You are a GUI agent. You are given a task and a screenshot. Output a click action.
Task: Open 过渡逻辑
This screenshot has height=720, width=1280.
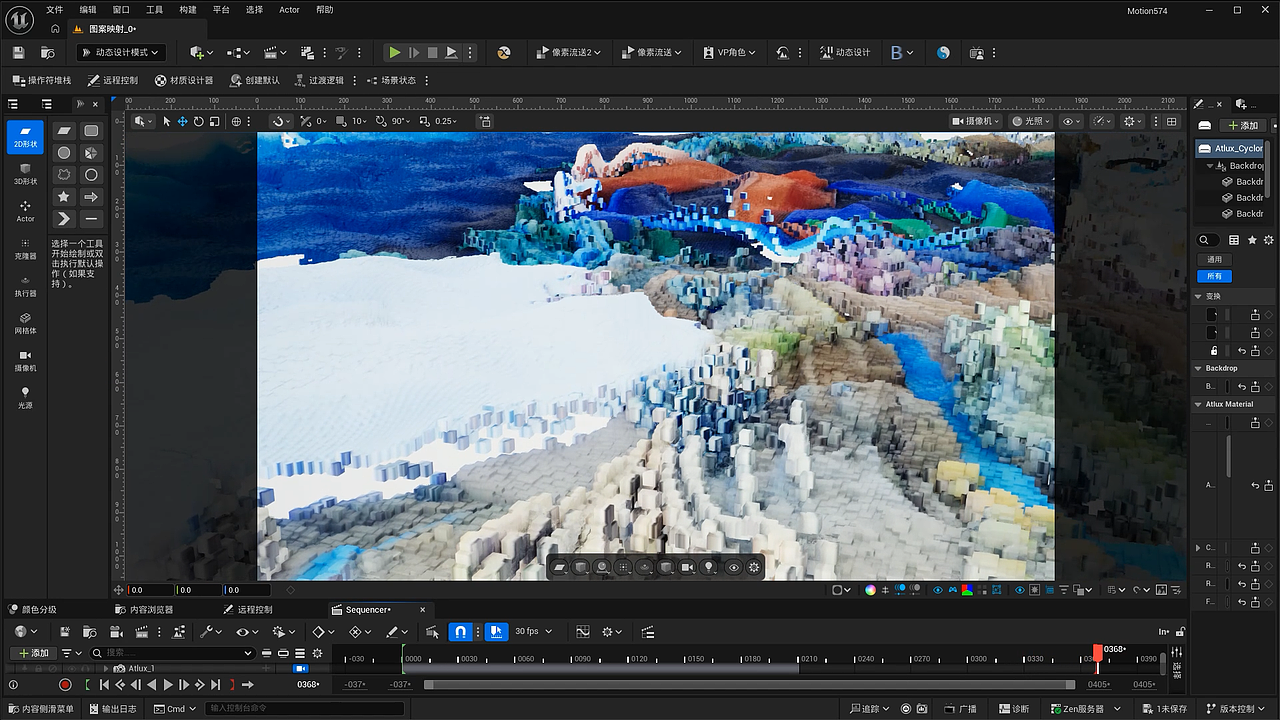tap(318, 80)
